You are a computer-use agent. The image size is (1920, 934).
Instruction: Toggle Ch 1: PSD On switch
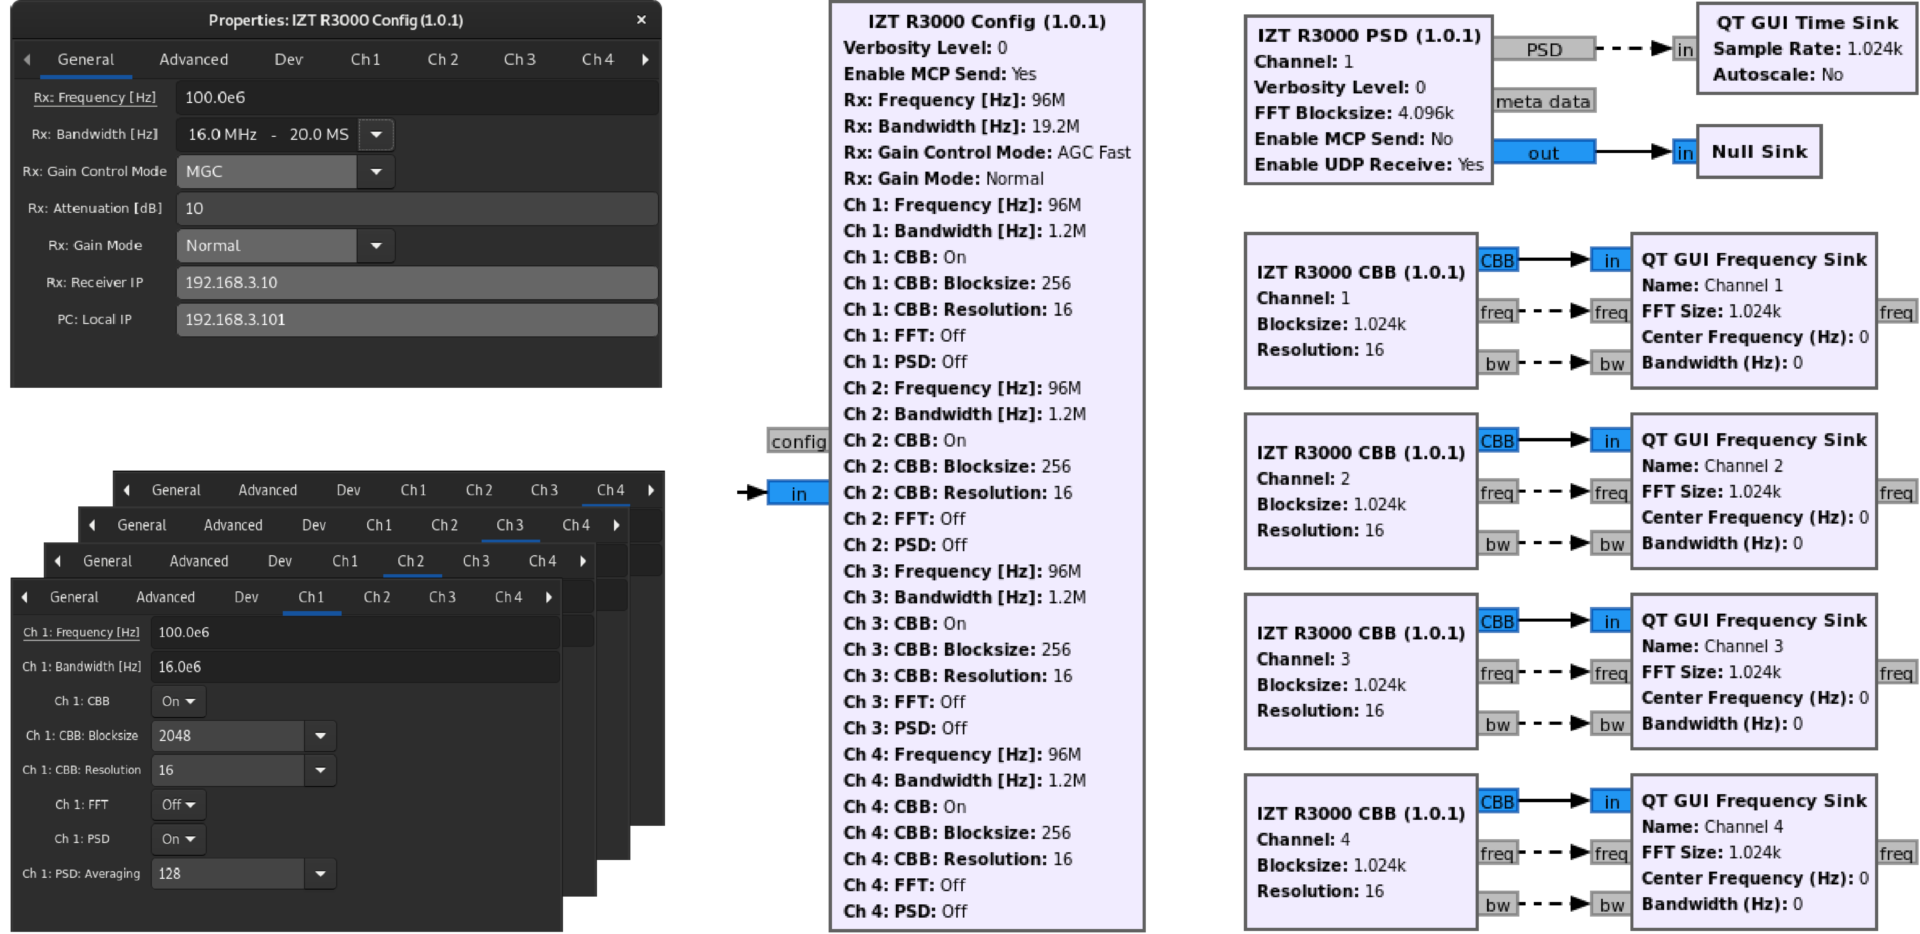click(x=179, y=839)
